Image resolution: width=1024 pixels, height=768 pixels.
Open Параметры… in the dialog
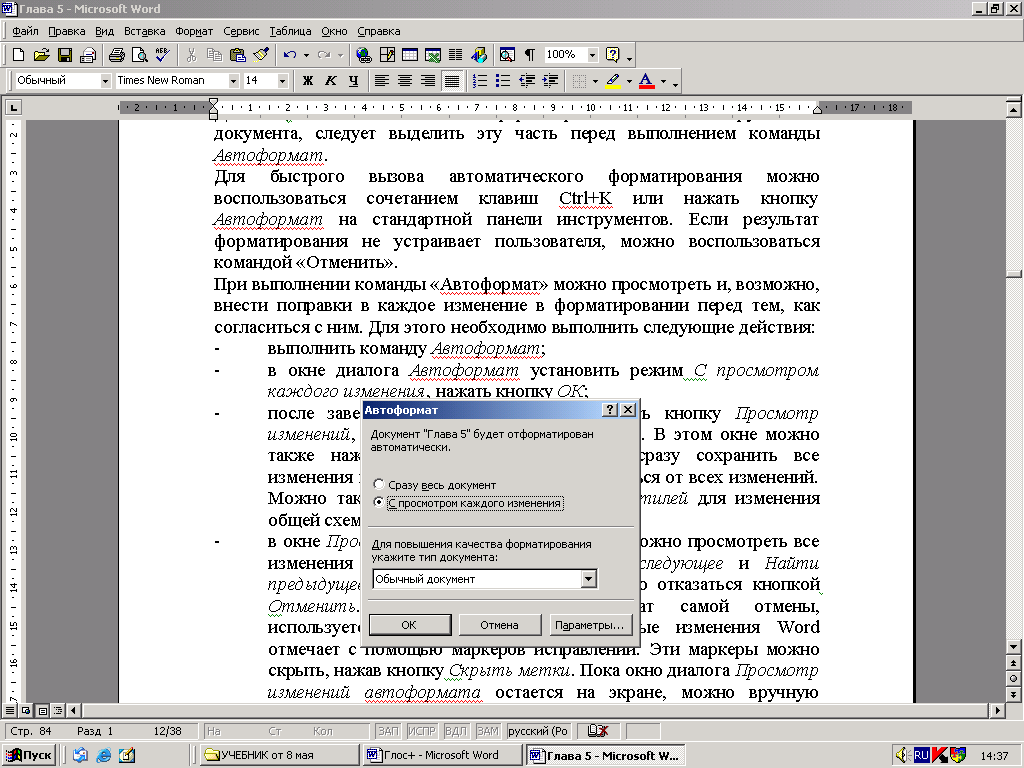tap(589, 625)
